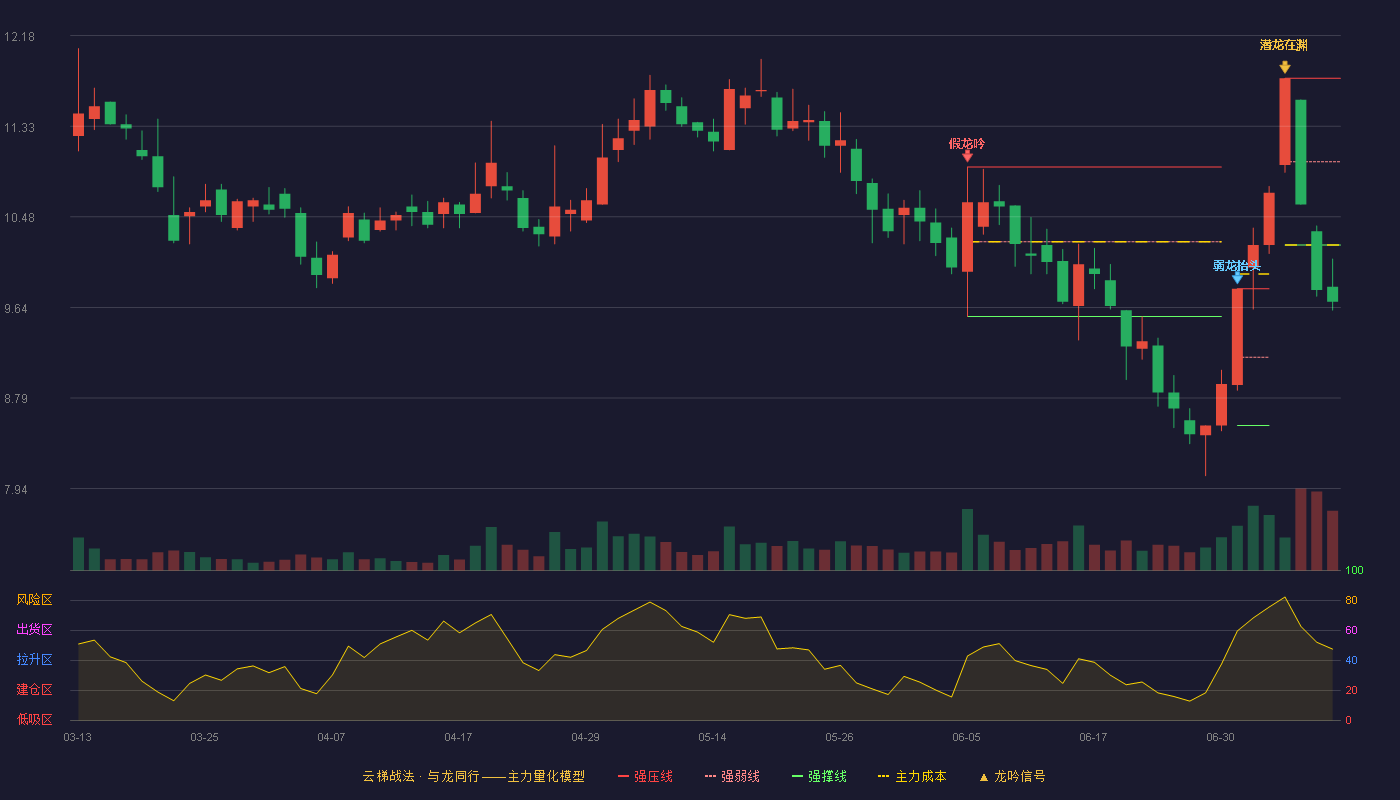Click the 12.18 price axis label

(x=19, y=37)
